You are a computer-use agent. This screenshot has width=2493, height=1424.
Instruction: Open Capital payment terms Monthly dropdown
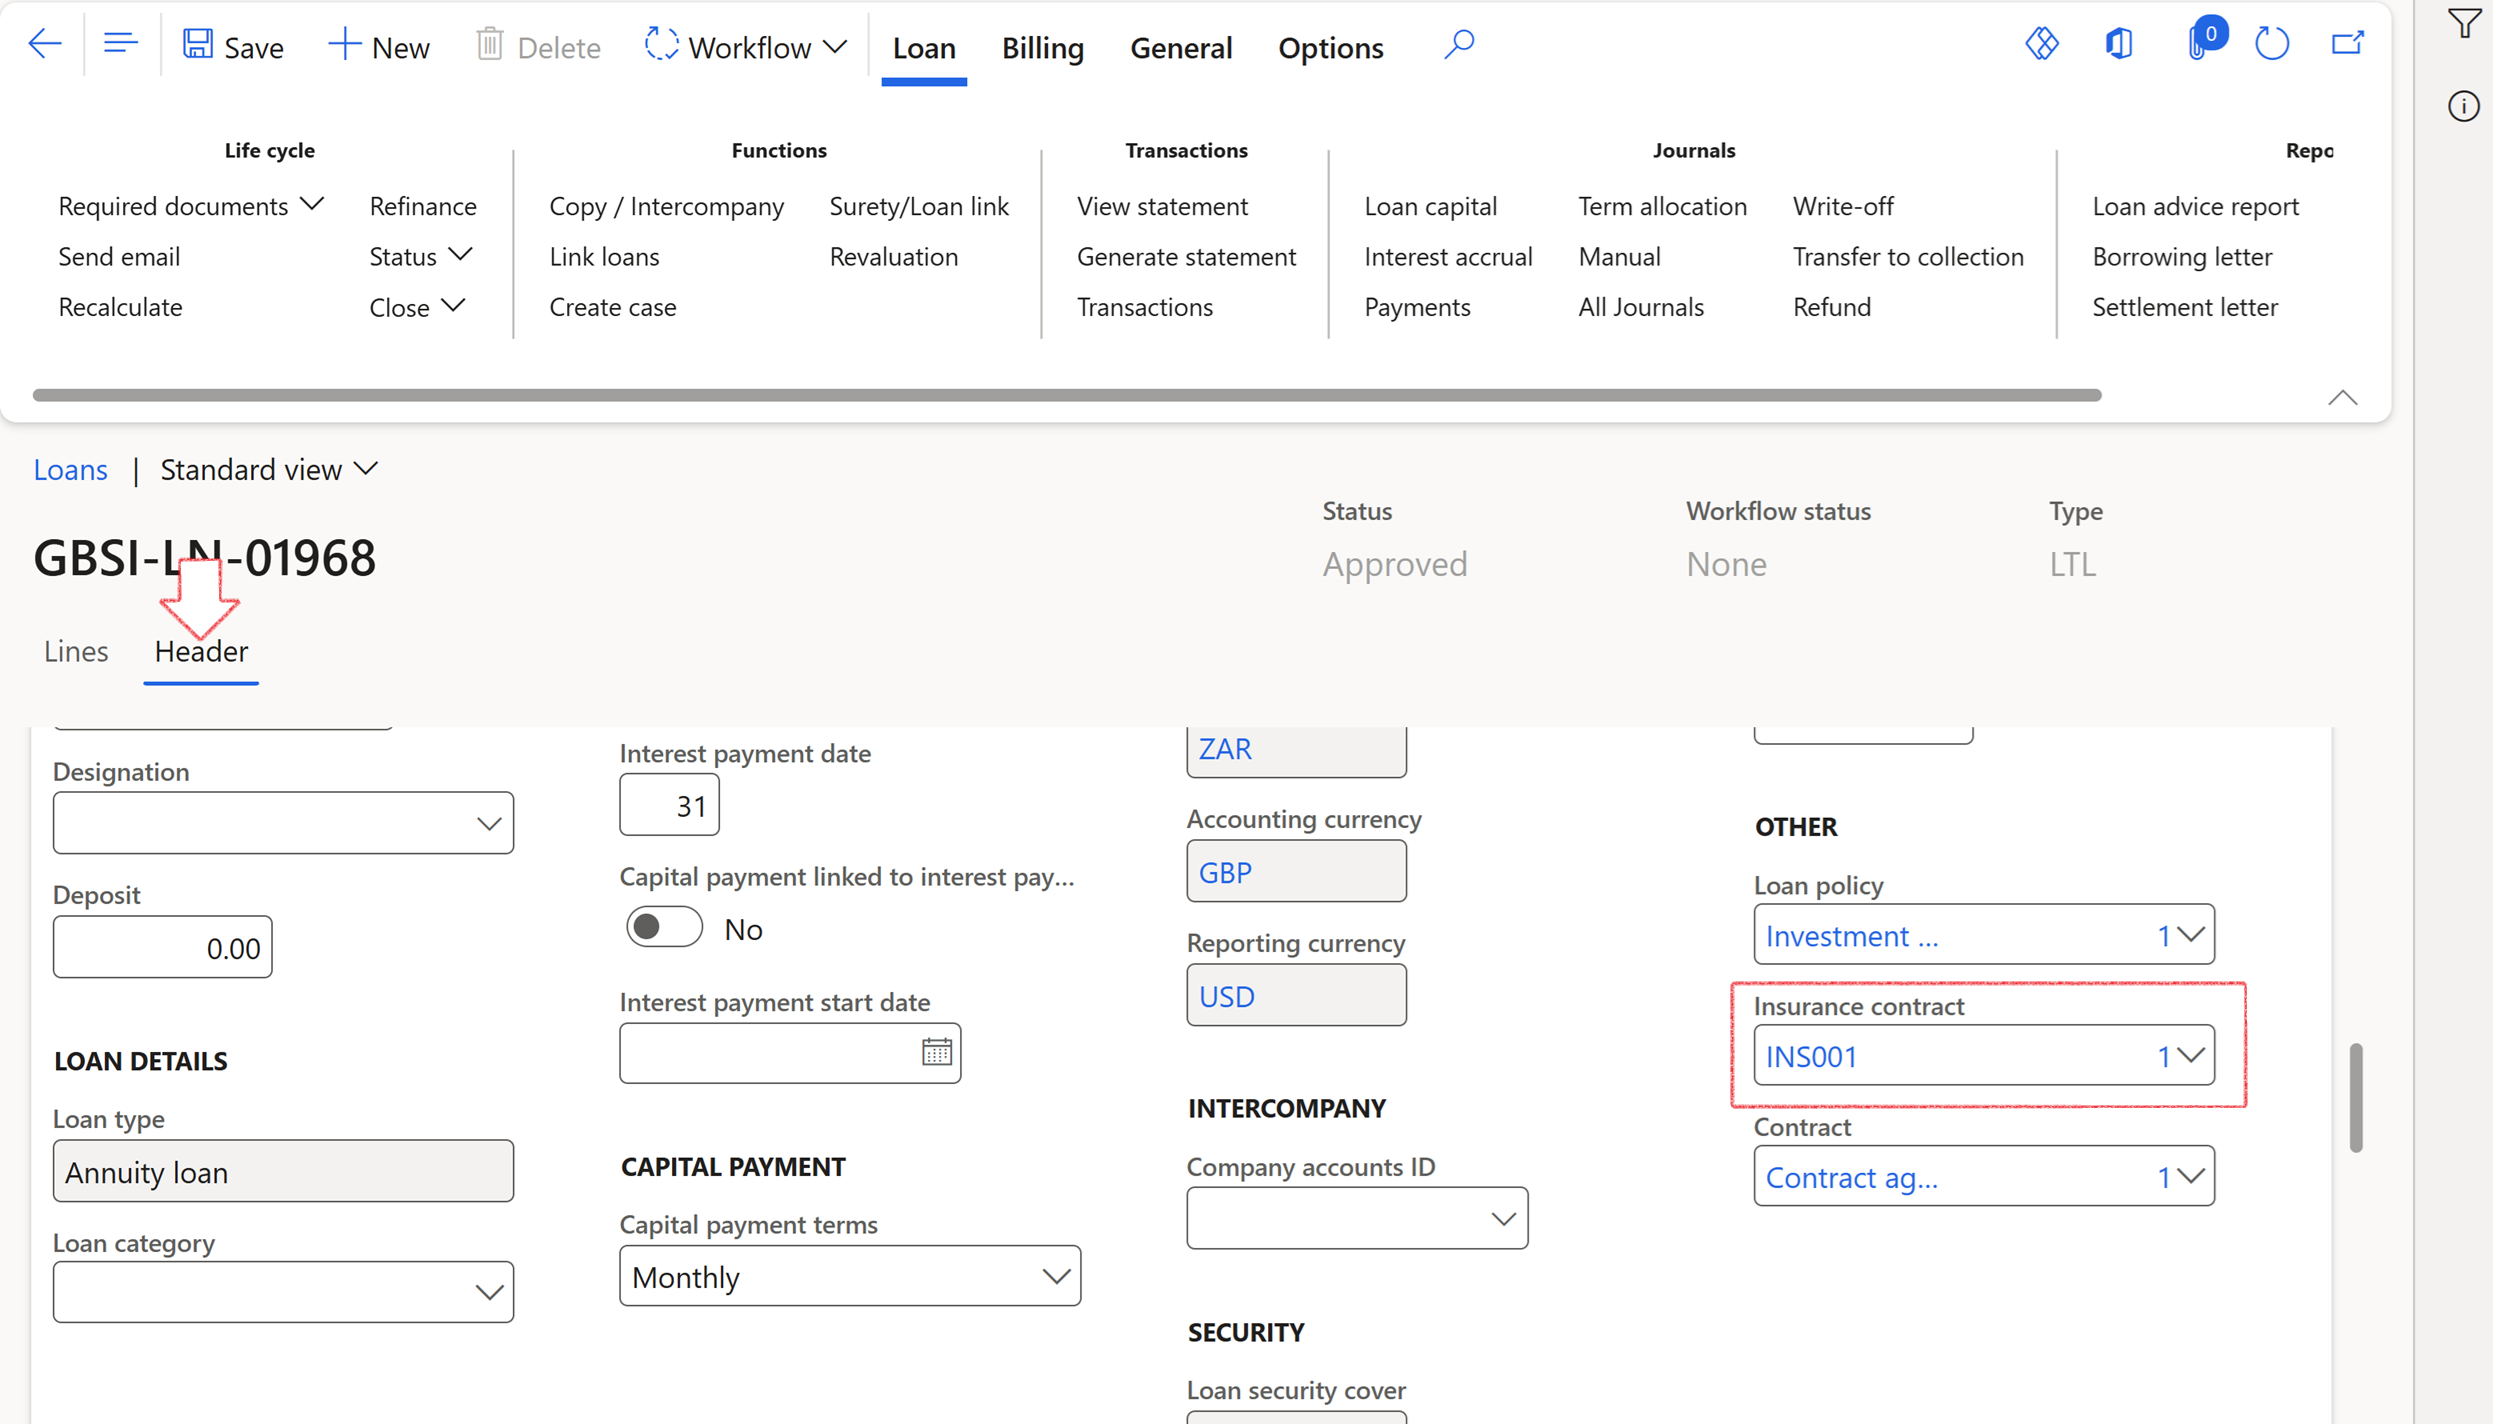[1055, 1277]
